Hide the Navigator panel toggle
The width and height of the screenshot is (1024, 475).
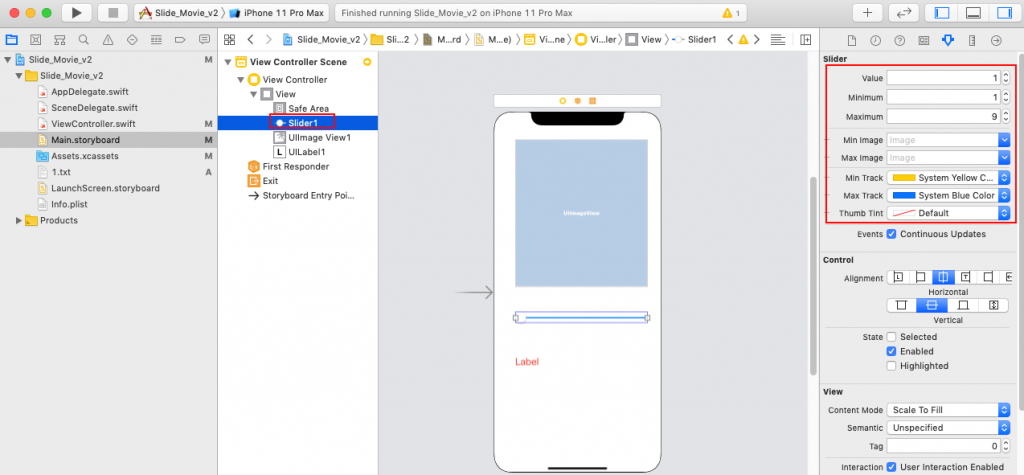click(x=942, y=12)
